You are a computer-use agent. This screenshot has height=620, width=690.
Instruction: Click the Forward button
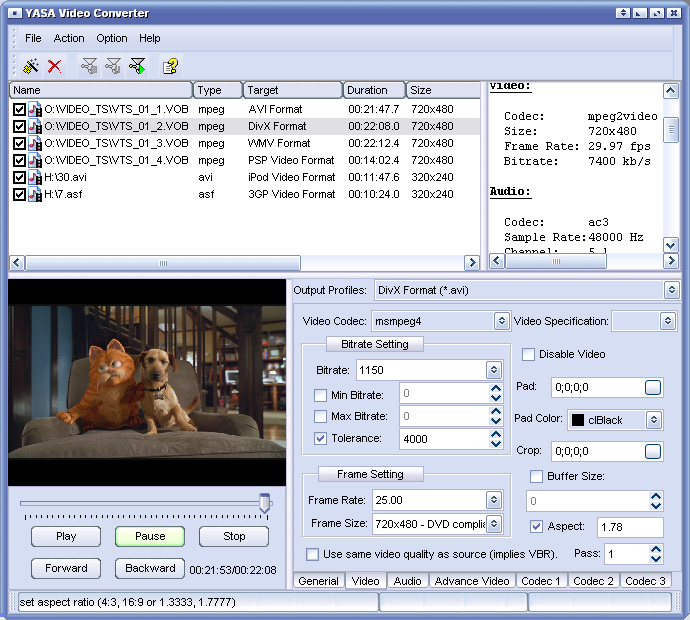(66, 568)
